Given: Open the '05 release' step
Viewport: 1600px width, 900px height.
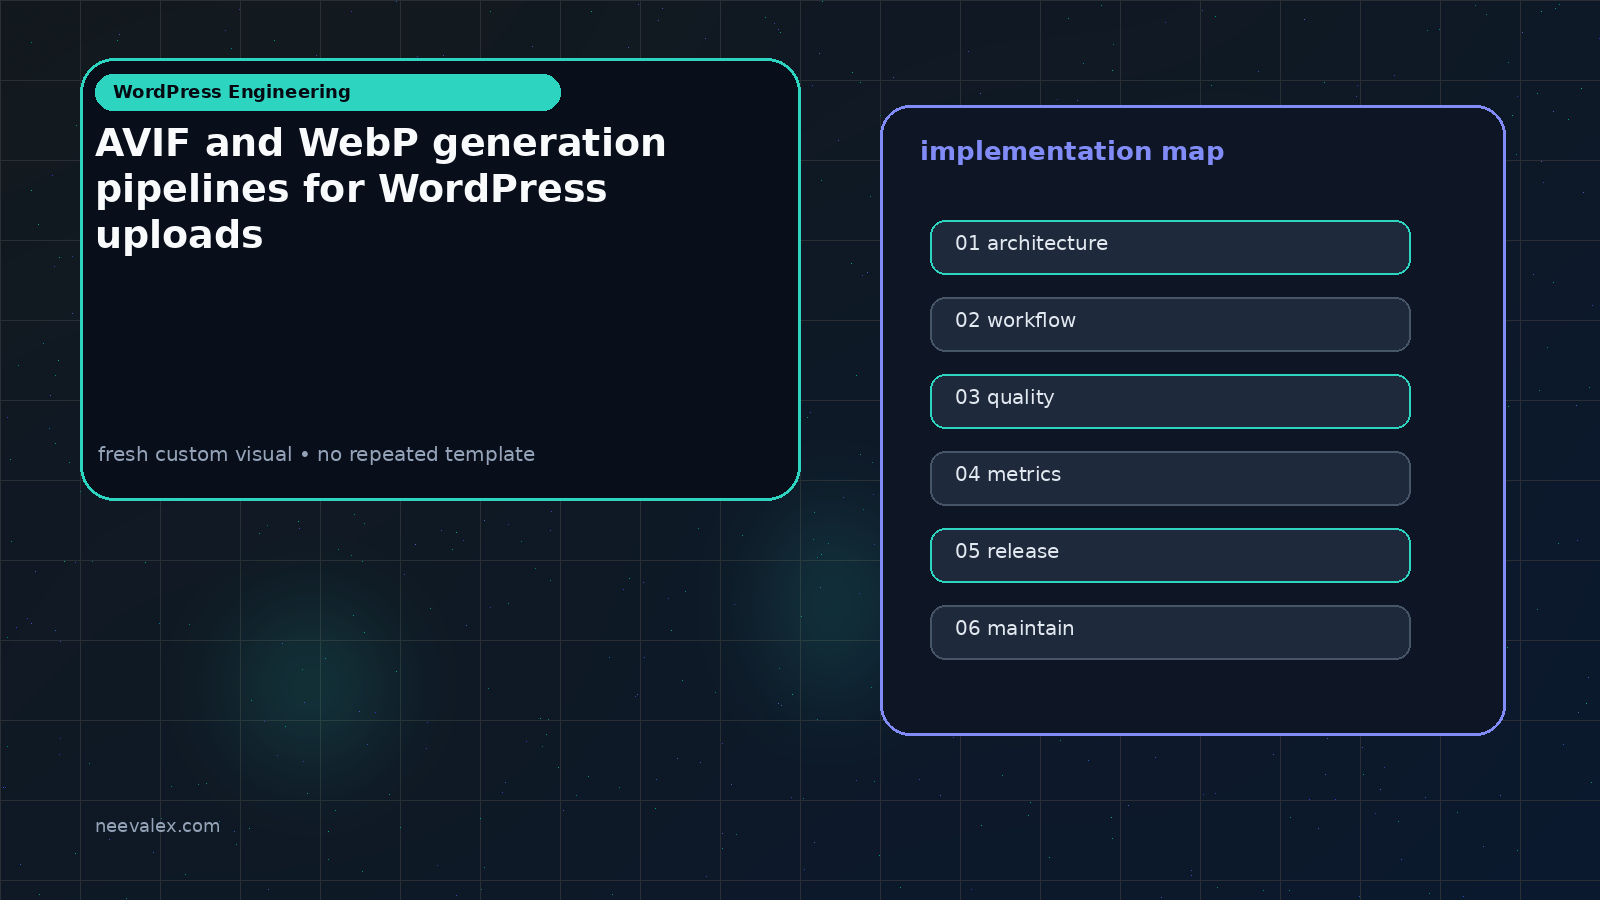Looking at the screenshot, I should 1170,555.
